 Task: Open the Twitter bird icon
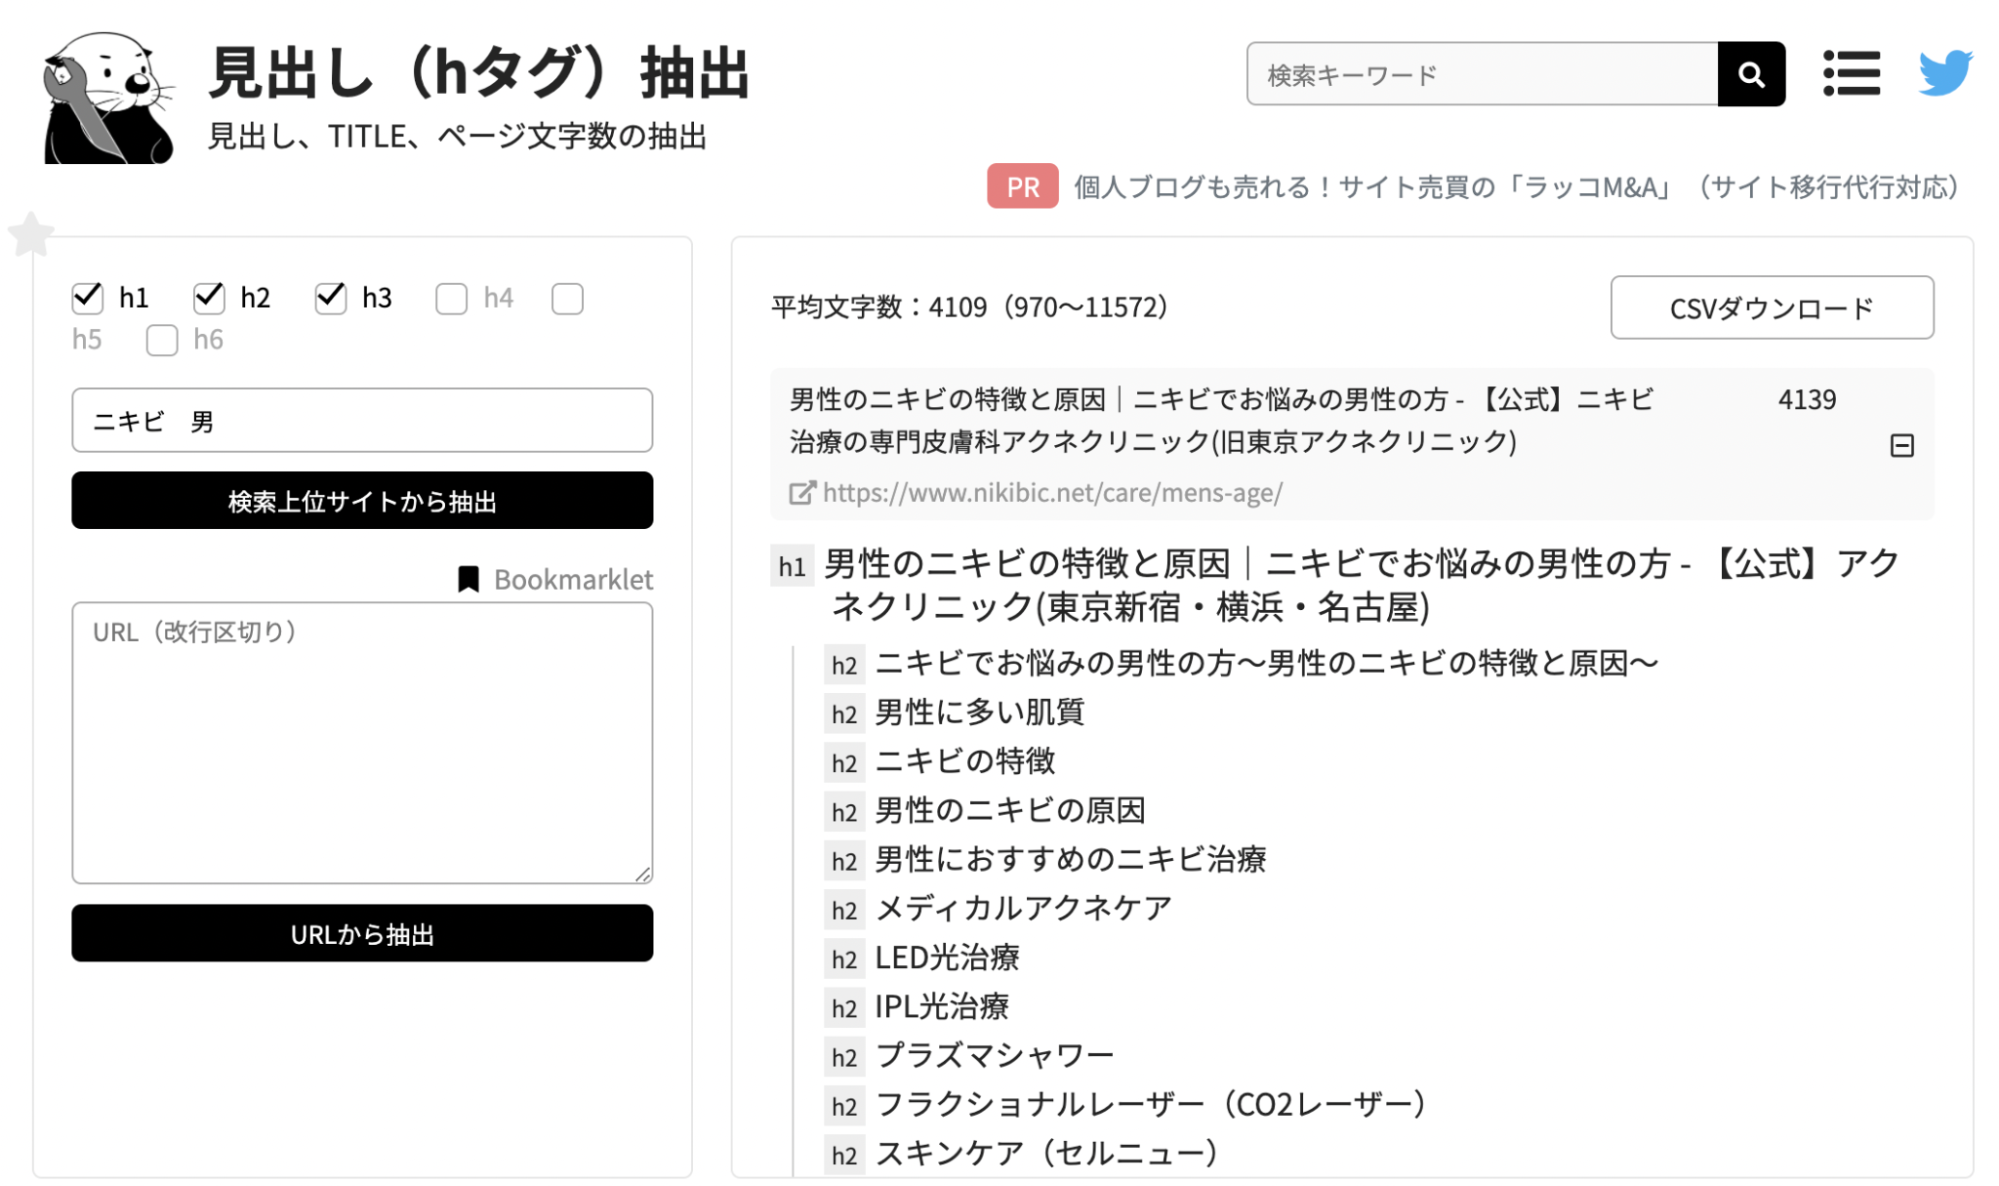(x=1944, y=72)
